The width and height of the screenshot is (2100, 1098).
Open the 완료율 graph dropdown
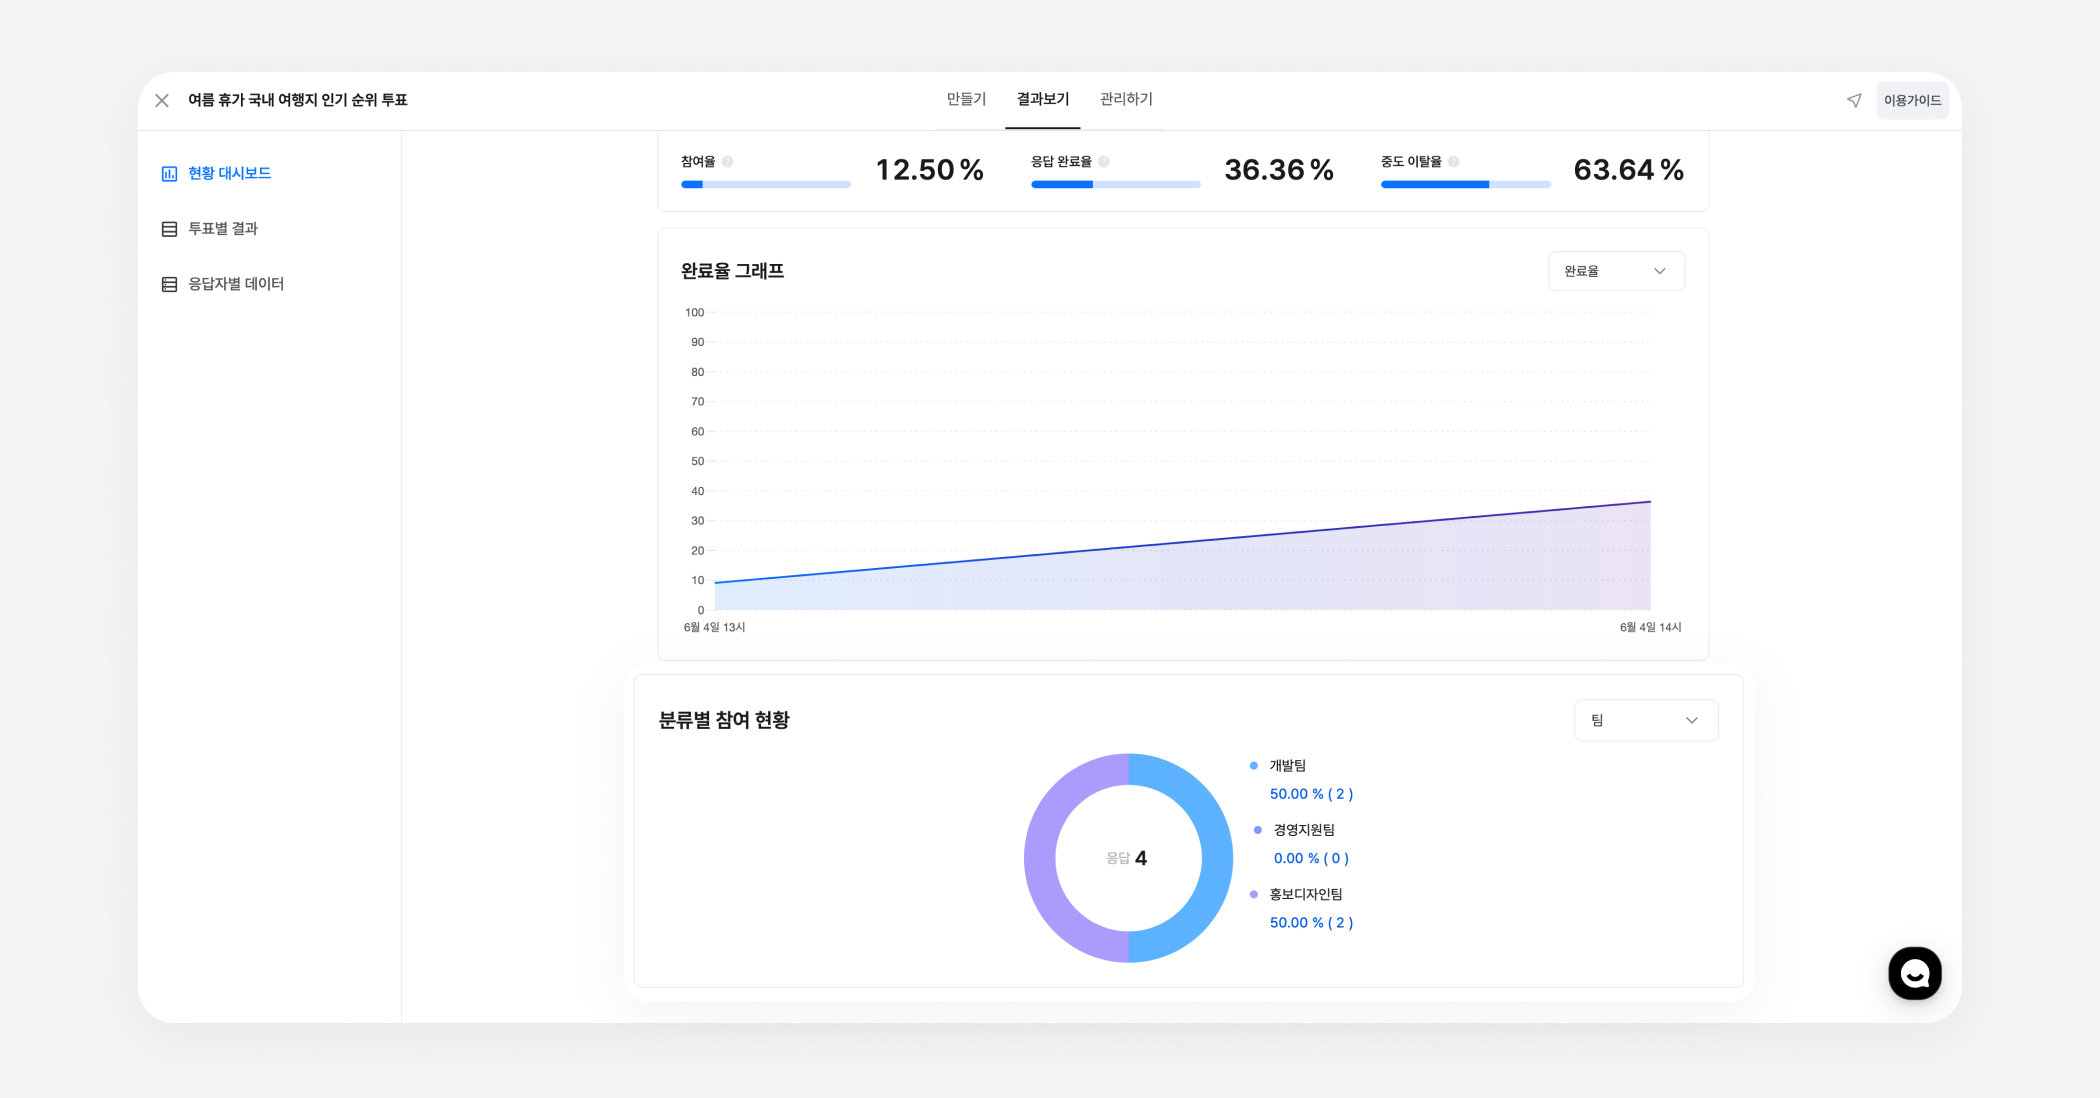click(1615, 271)
